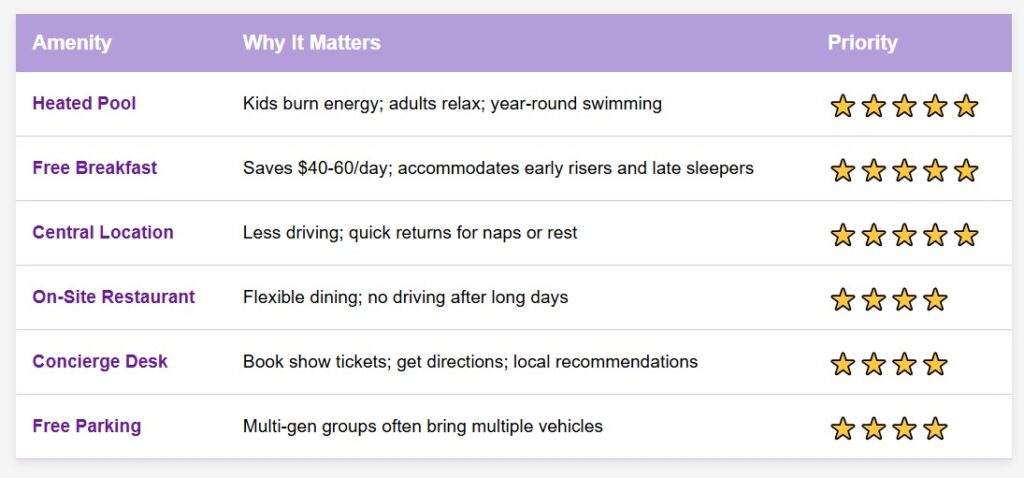Click the fifth star in Heated Pool row
The width and height of the screenshot is (1024, 478).
click(x=965, y=106)
